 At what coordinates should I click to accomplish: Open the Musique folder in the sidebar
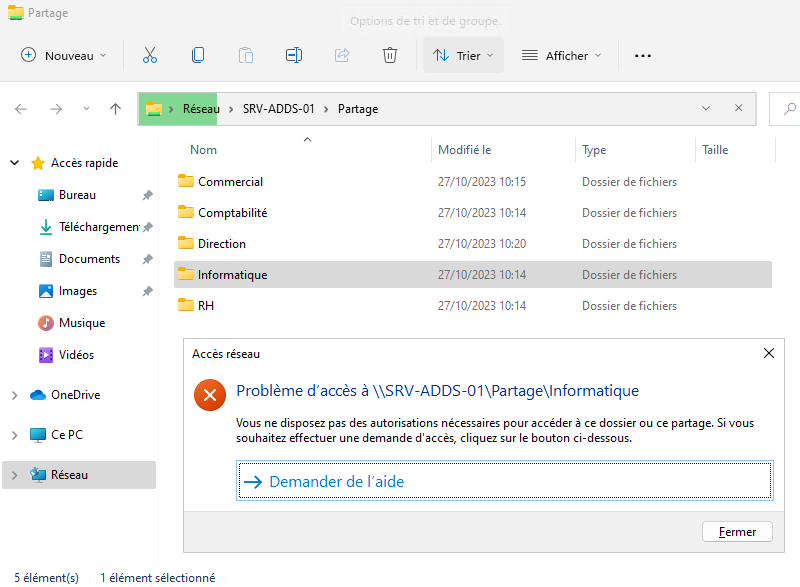[x=80, y=322]
